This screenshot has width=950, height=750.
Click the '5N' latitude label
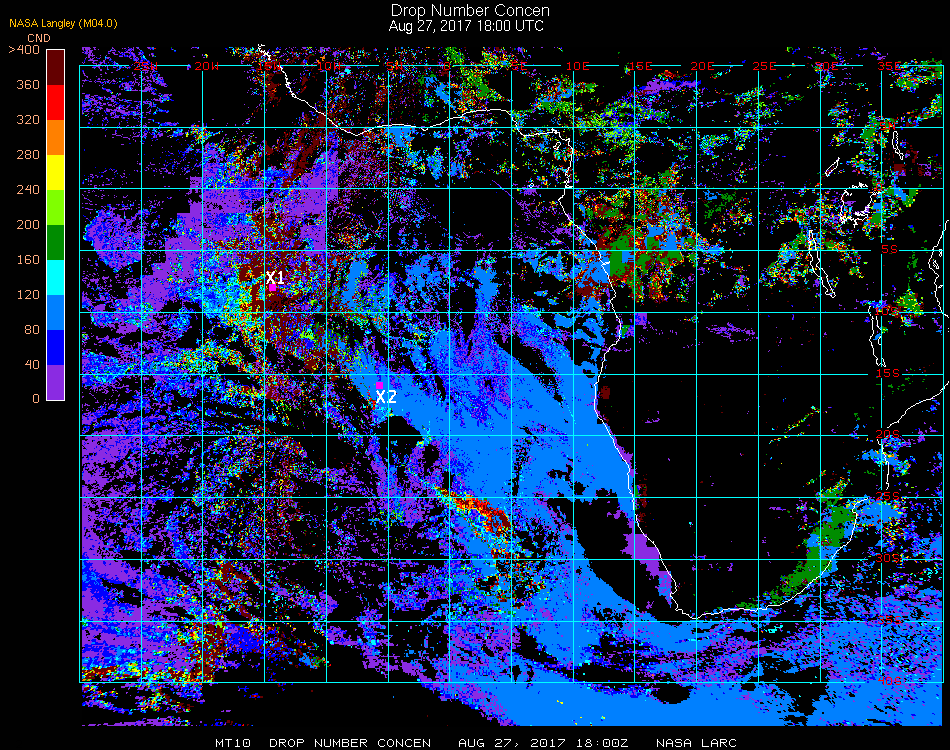coord(888,126)
